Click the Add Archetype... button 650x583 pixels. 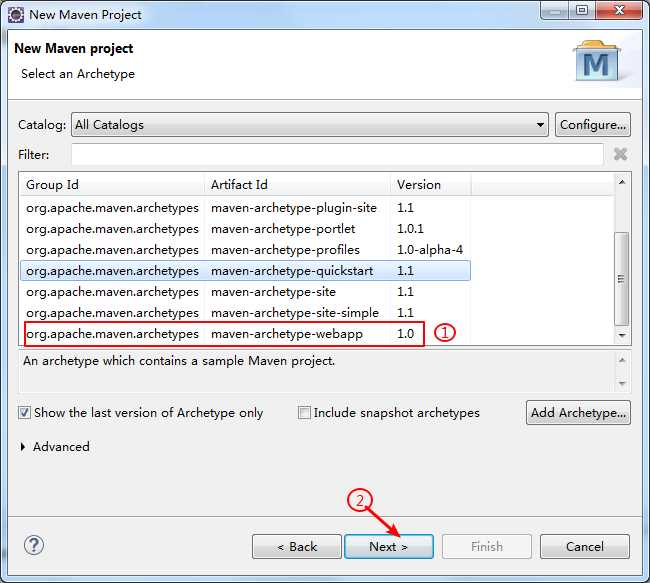click(x=578, y=413)
